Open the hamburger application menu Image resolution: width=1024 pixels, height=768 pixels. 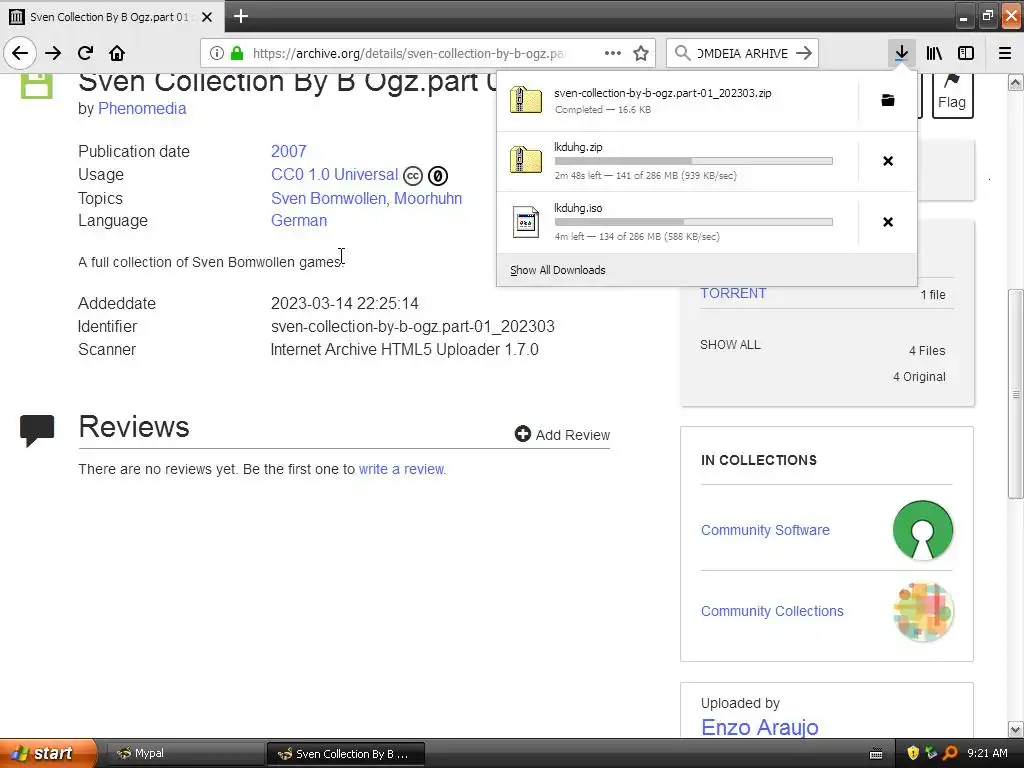tap(1005, 53)
